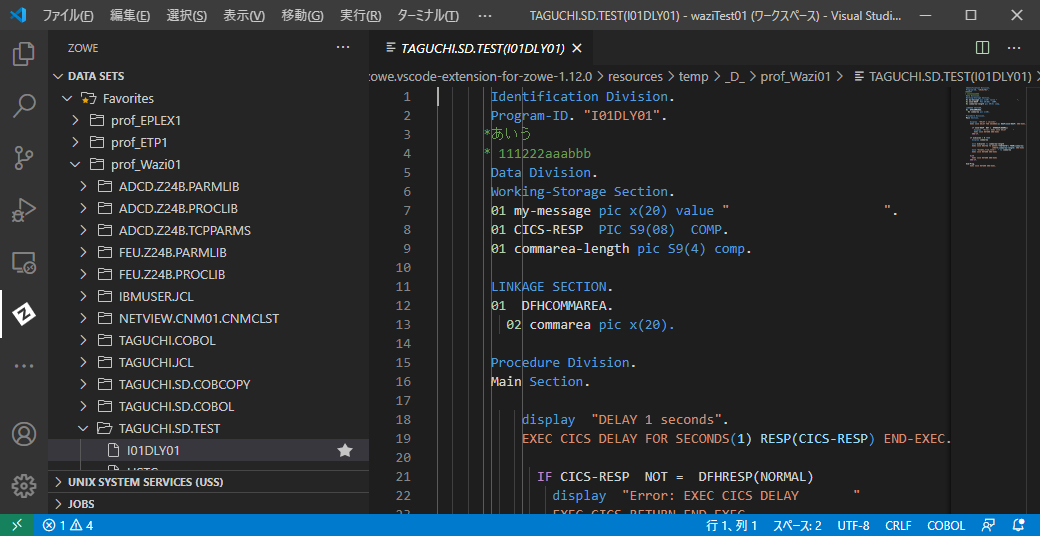Open the Accounts menu icon
This screenshot has width=1040, height=536.
point(24,434)
